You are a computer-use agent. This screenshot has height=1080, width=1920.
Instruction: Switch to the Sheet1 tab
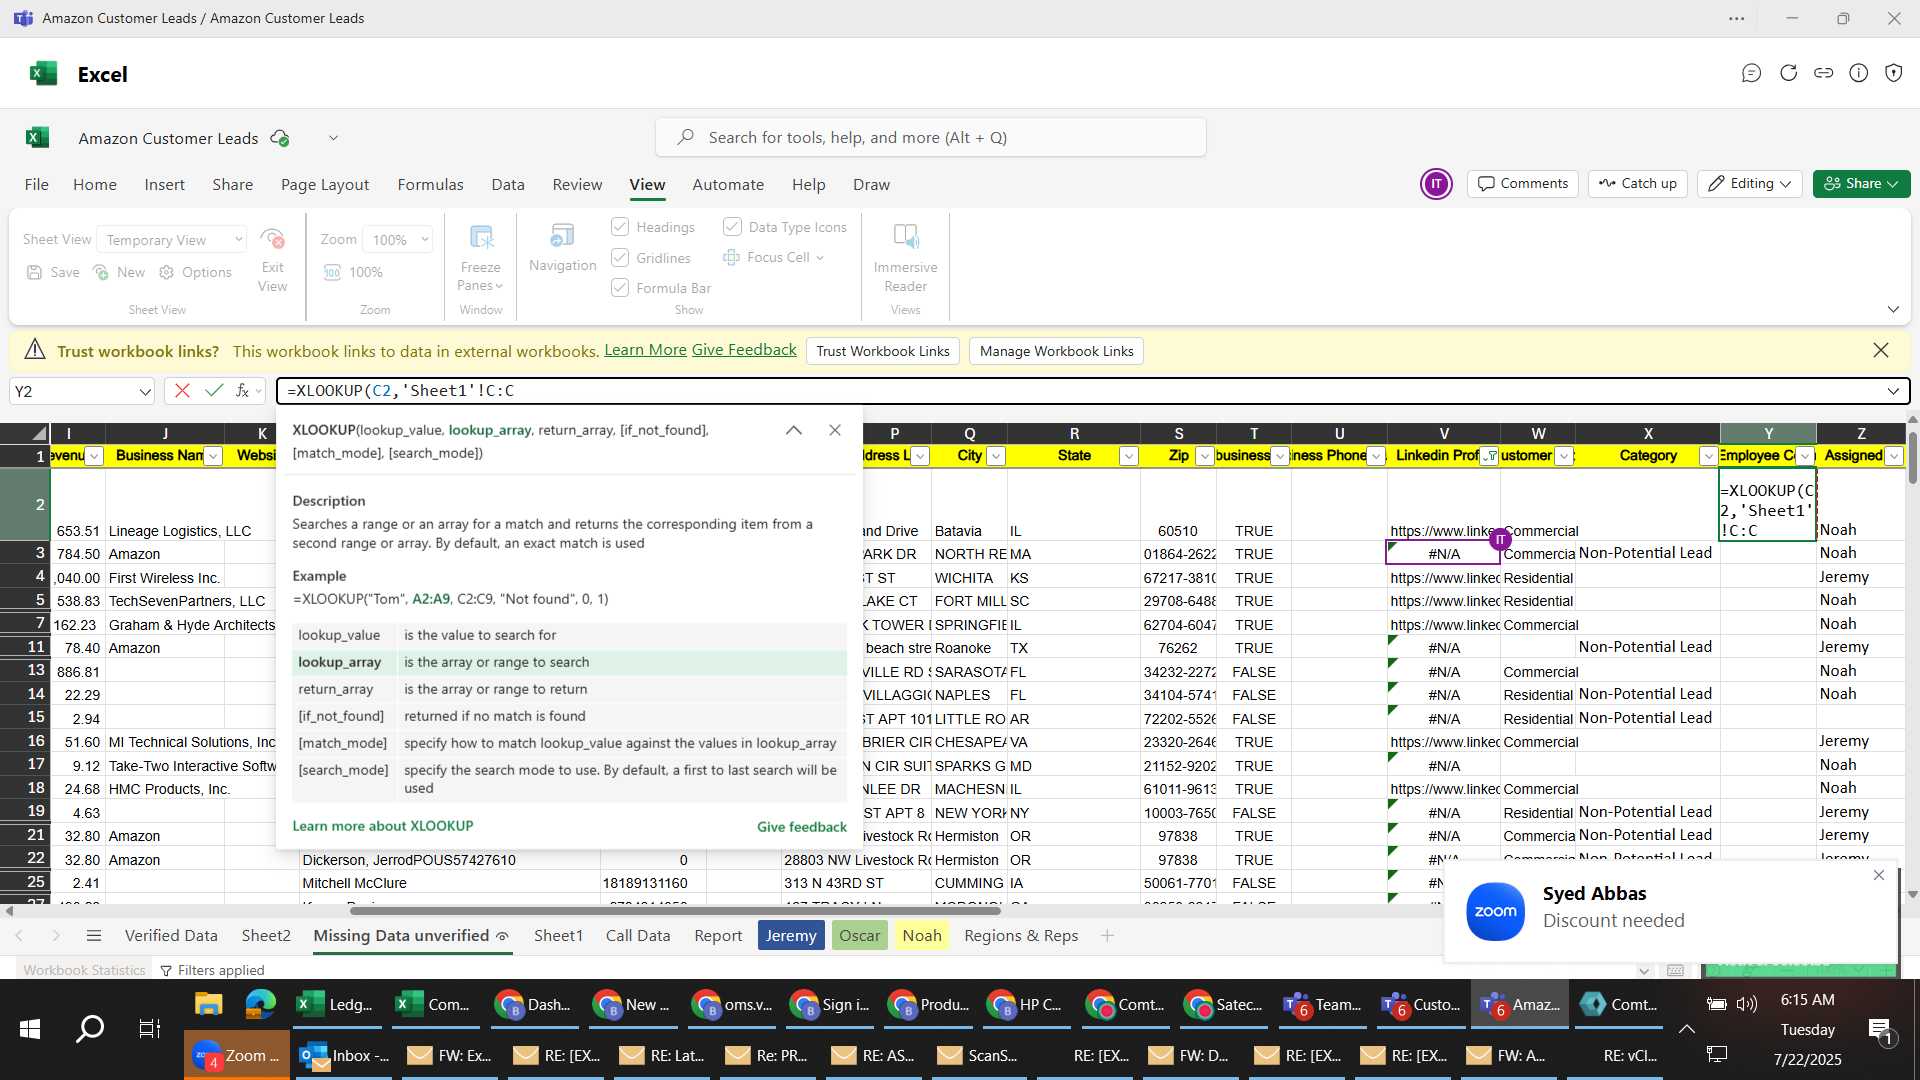(558, 936)
